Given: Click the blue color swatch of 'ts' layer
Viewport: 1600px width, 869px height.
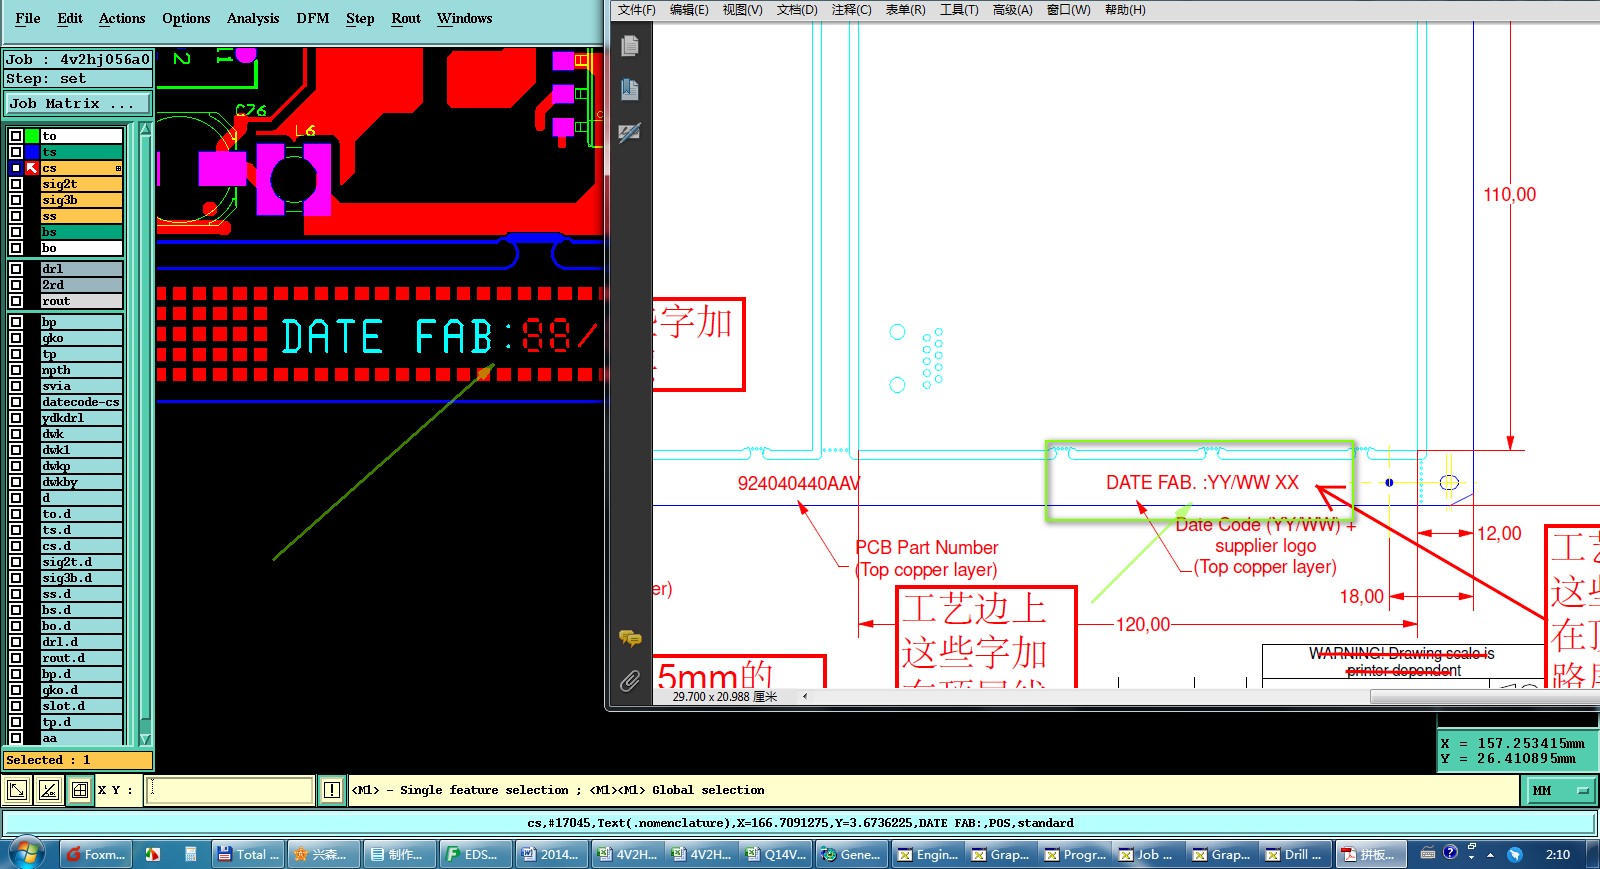Looking at the screenshot, I should [x=32, y=152].
